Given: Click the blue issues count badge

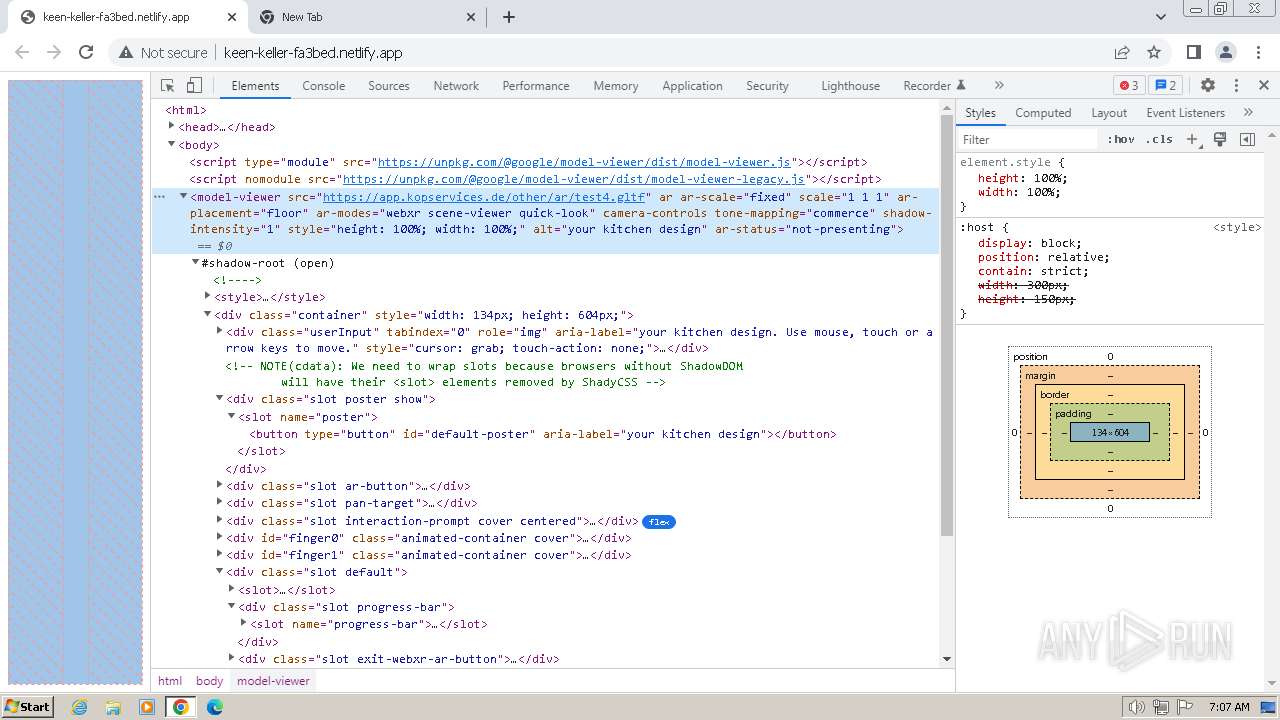Looking at the screenshot, I should coord(1164,86).
